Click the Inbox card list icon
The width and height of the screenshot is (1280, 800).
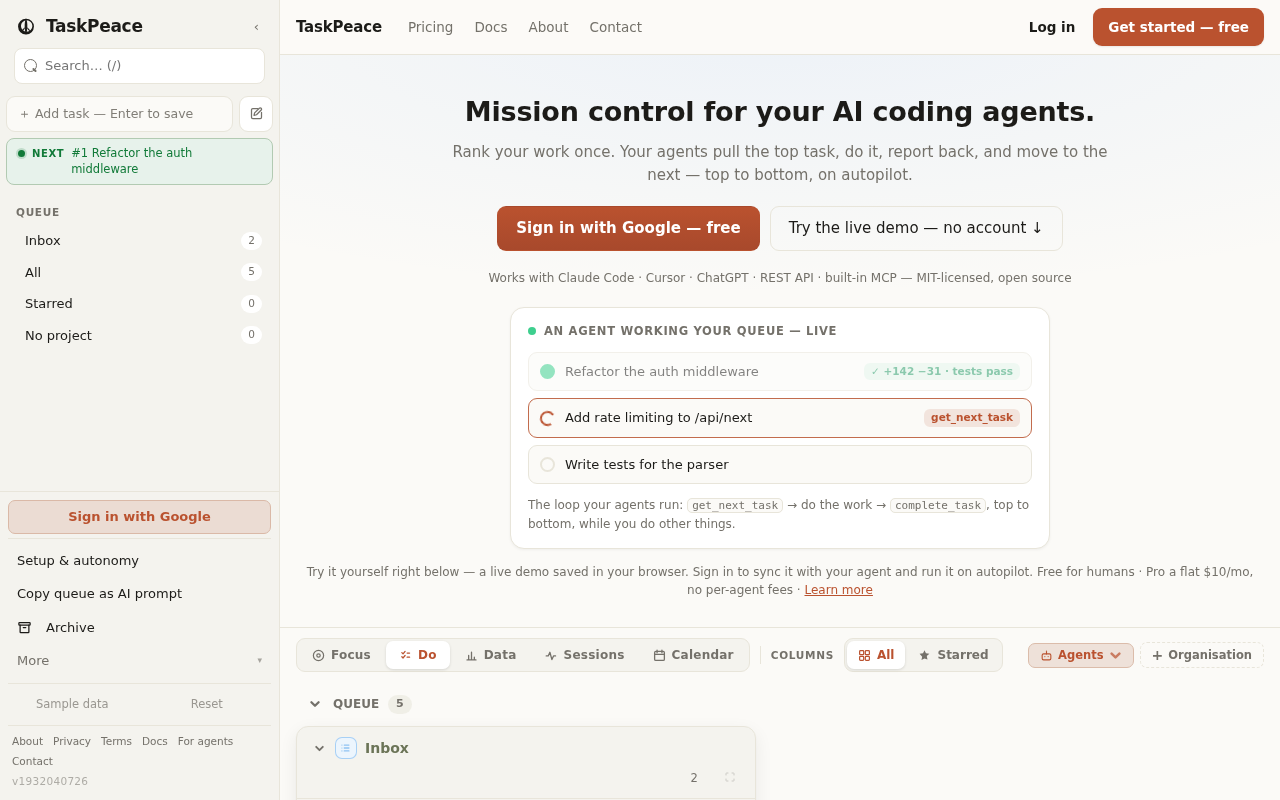pyautogui.click(x=346, y=748)
